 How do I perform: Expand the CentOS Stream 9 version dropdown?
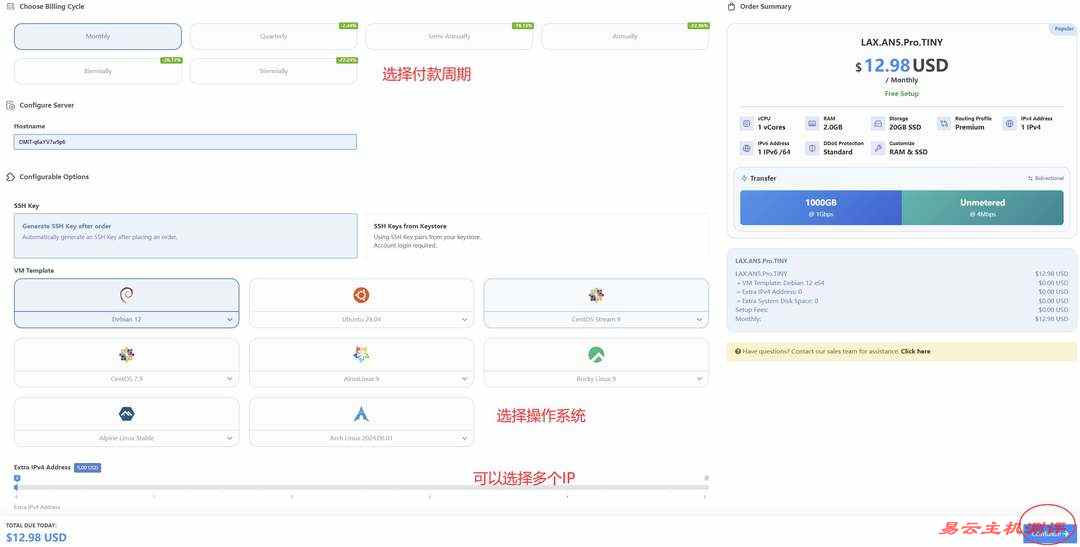596,320
